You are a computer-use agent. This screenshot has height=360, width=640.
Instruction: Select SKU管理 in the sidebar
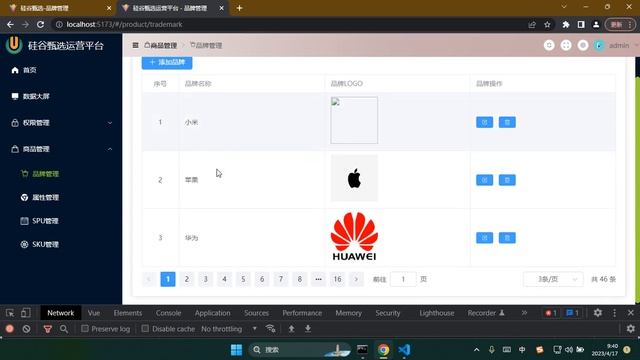point(61,244)
